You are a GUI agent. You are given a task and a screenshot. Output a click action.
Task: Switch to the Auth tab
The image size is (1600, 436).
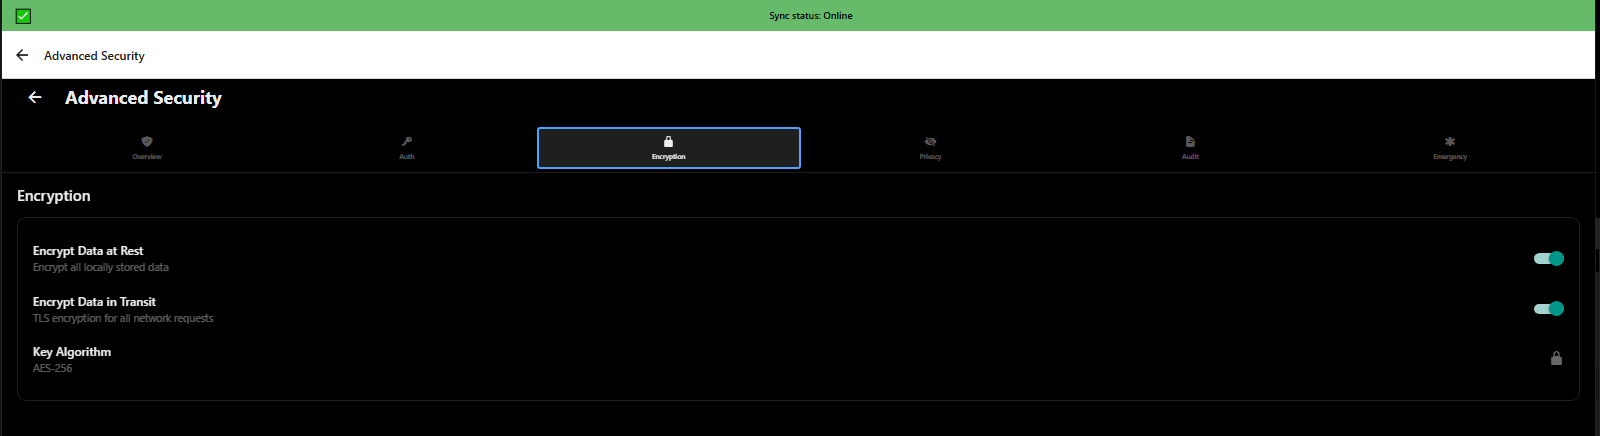click(407, 148)
